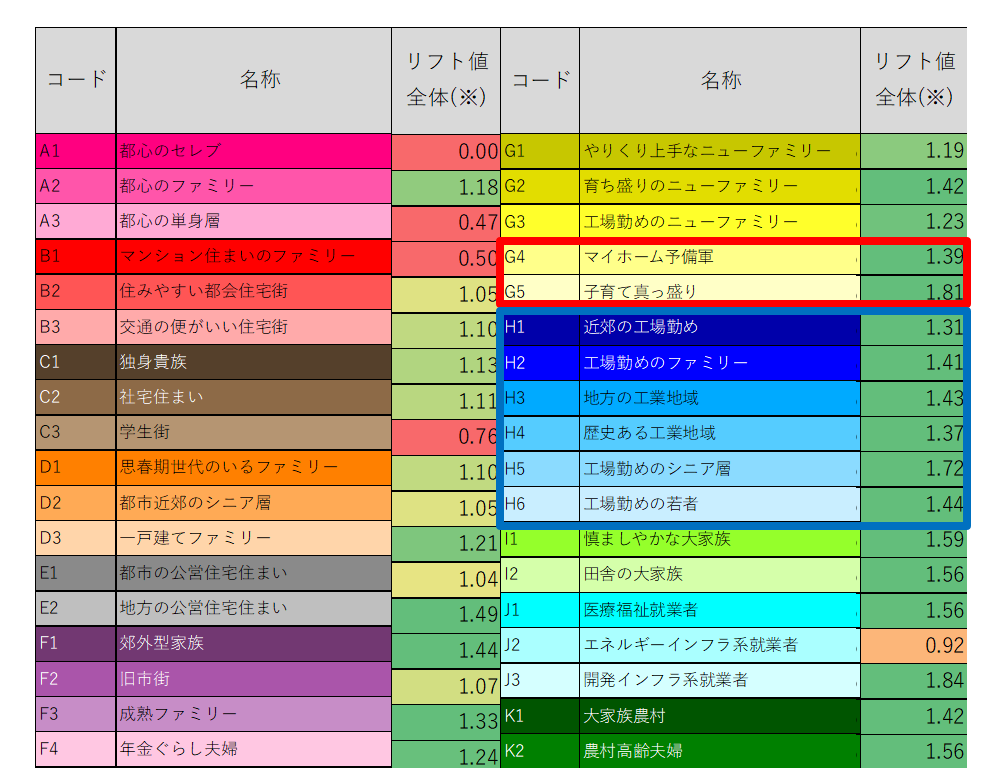Select the cell "住みやすい都会住宅街"

pos(253,292)
